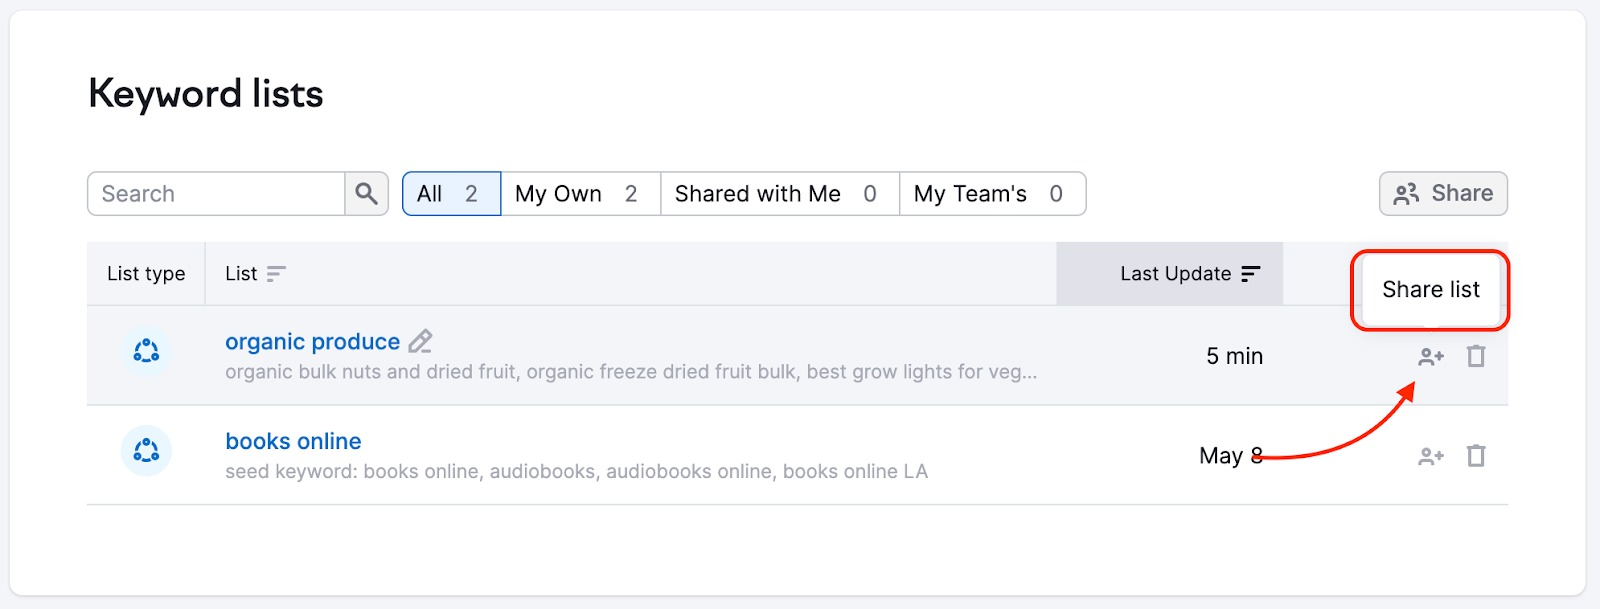This screenshot has height=609, width=1600.
Task: Click the Keyword lists page heading
Action: 206,94
